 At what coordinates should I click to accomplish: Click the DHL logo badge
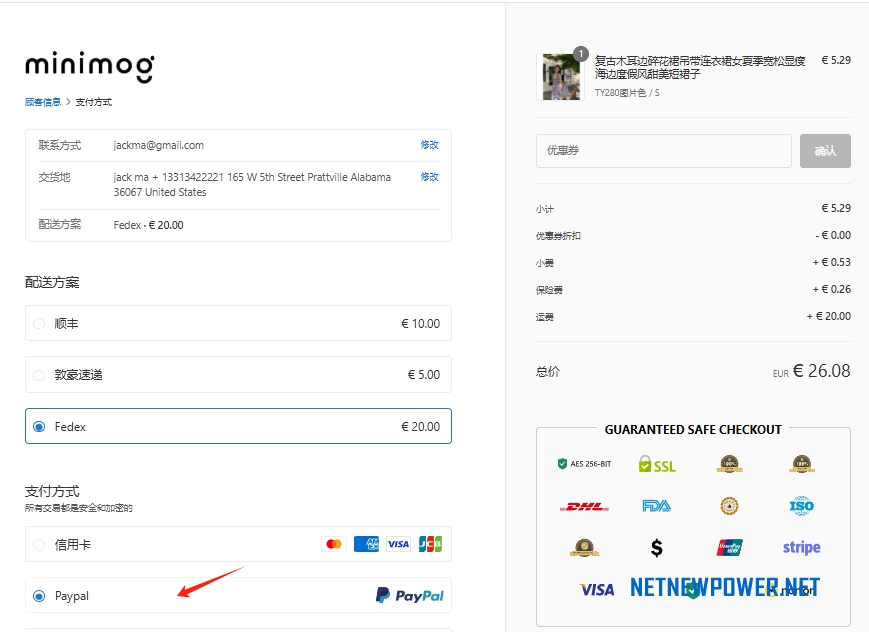pos(584,505)
